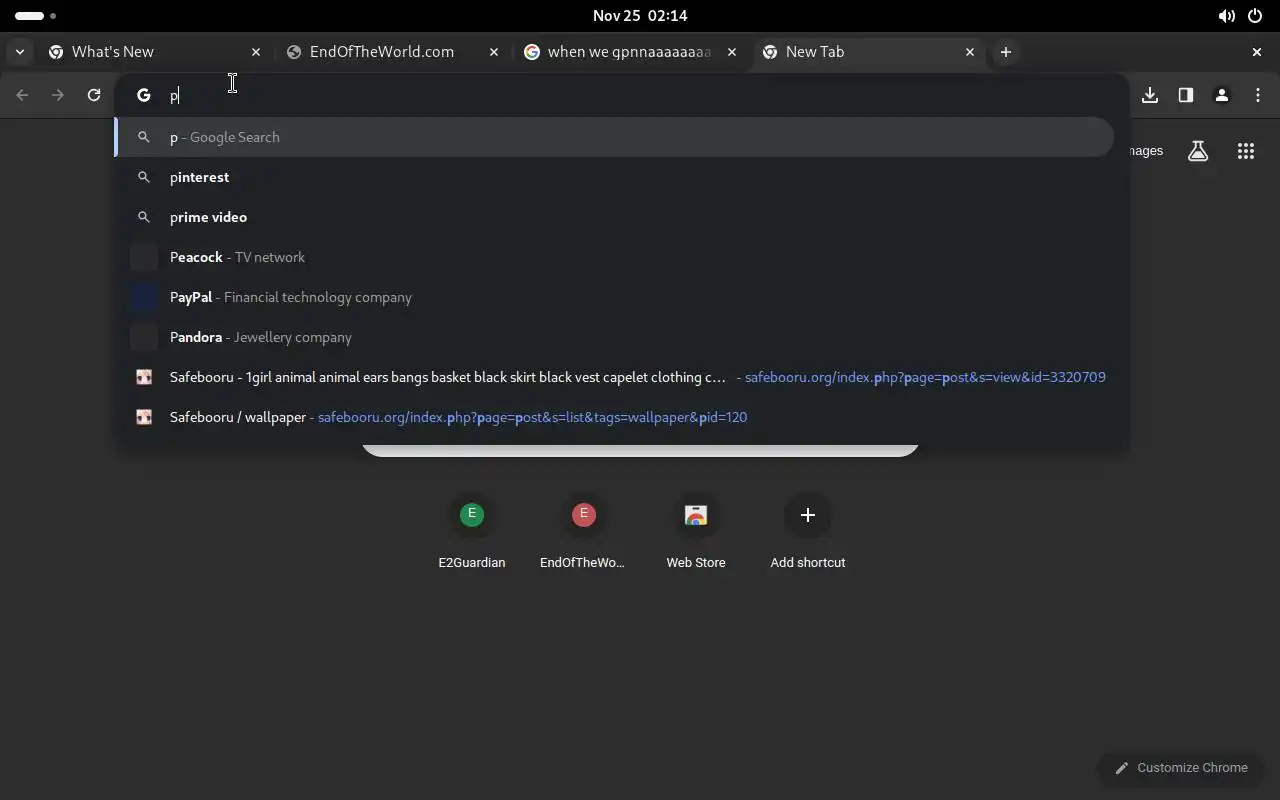Select PayPal Financial technology company suggestion

(x=614, y=297)
